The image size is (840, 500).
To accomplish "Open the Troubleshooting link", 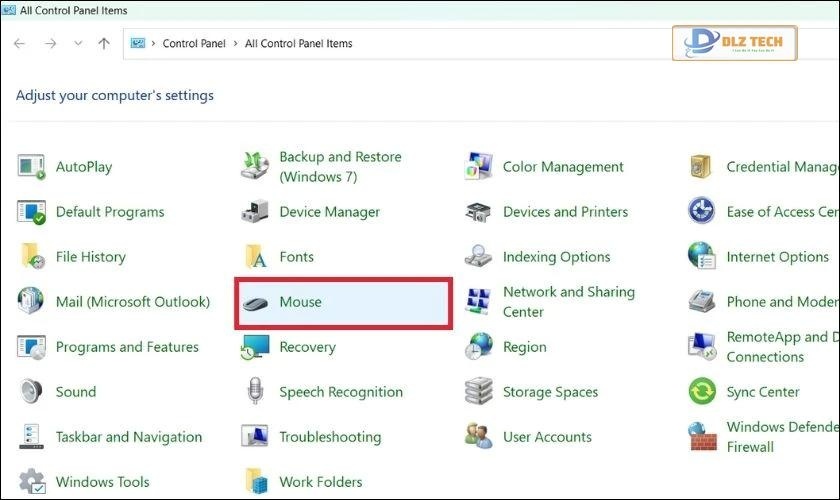I will click(x=330, y=437).
